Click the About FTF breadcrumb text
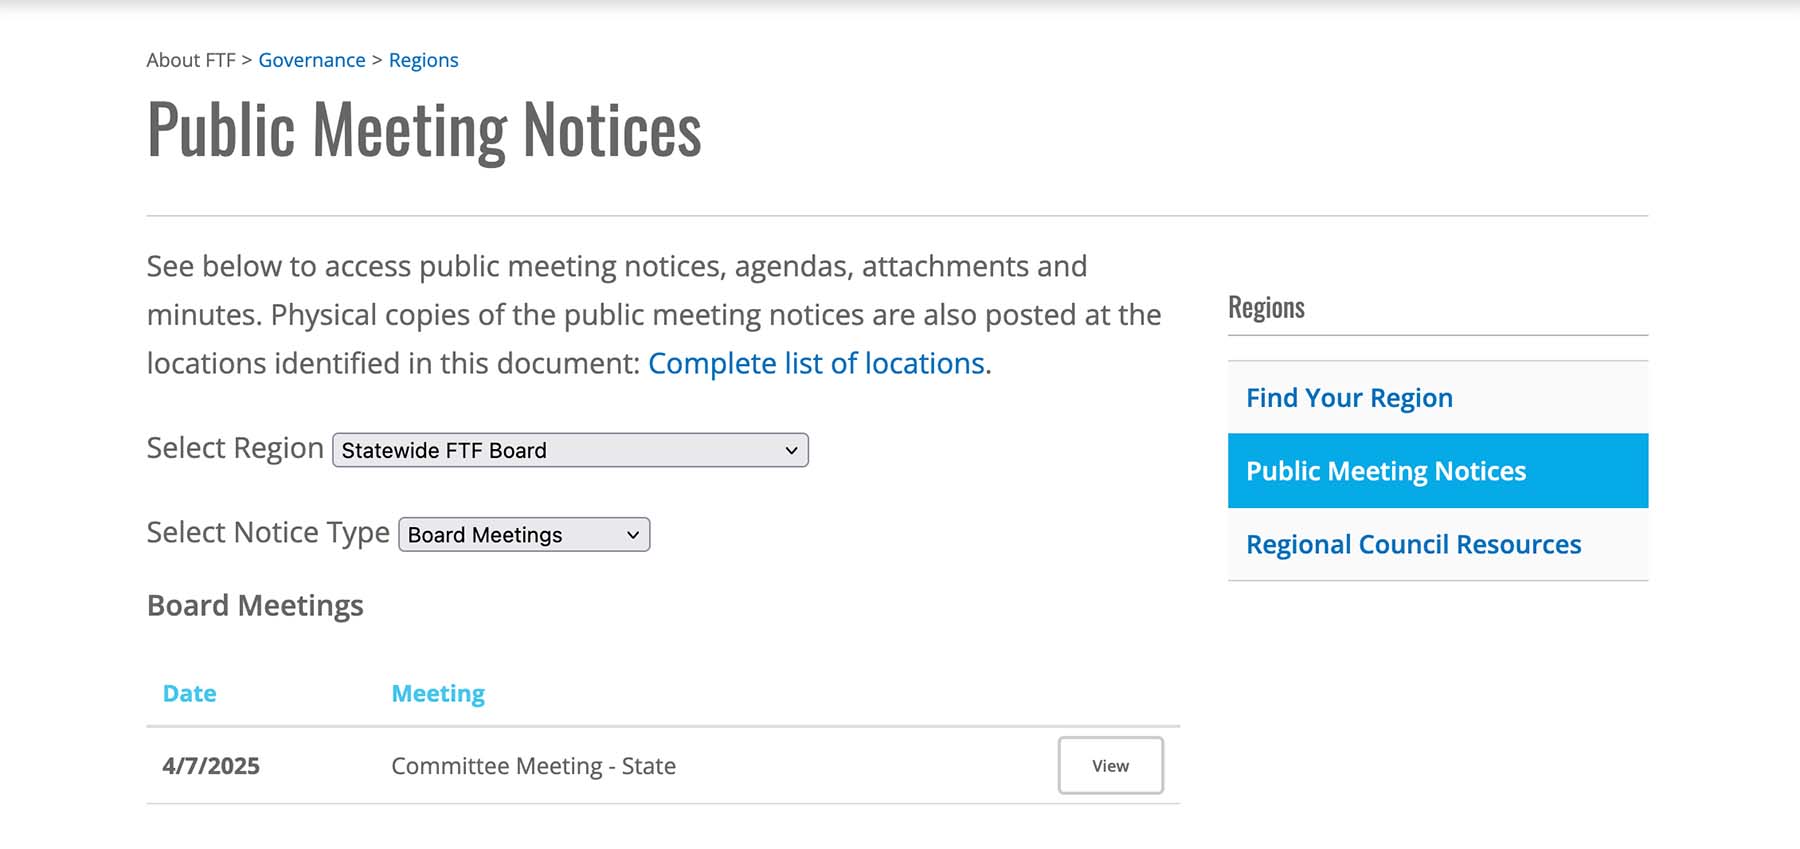Viewport: 1800px width, 849px height. [190, 60]
